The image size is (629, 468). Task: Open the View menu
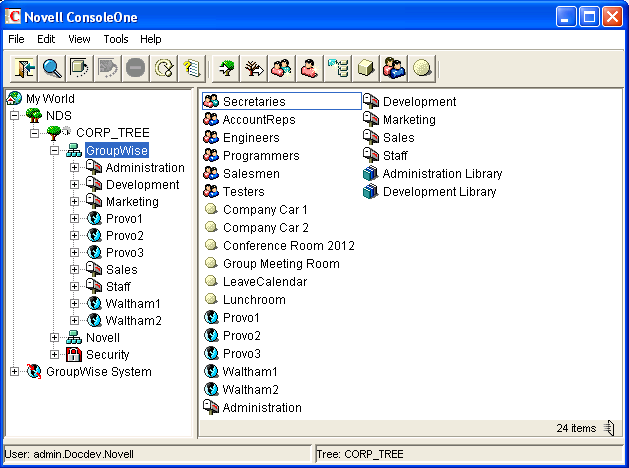point(79,39)
